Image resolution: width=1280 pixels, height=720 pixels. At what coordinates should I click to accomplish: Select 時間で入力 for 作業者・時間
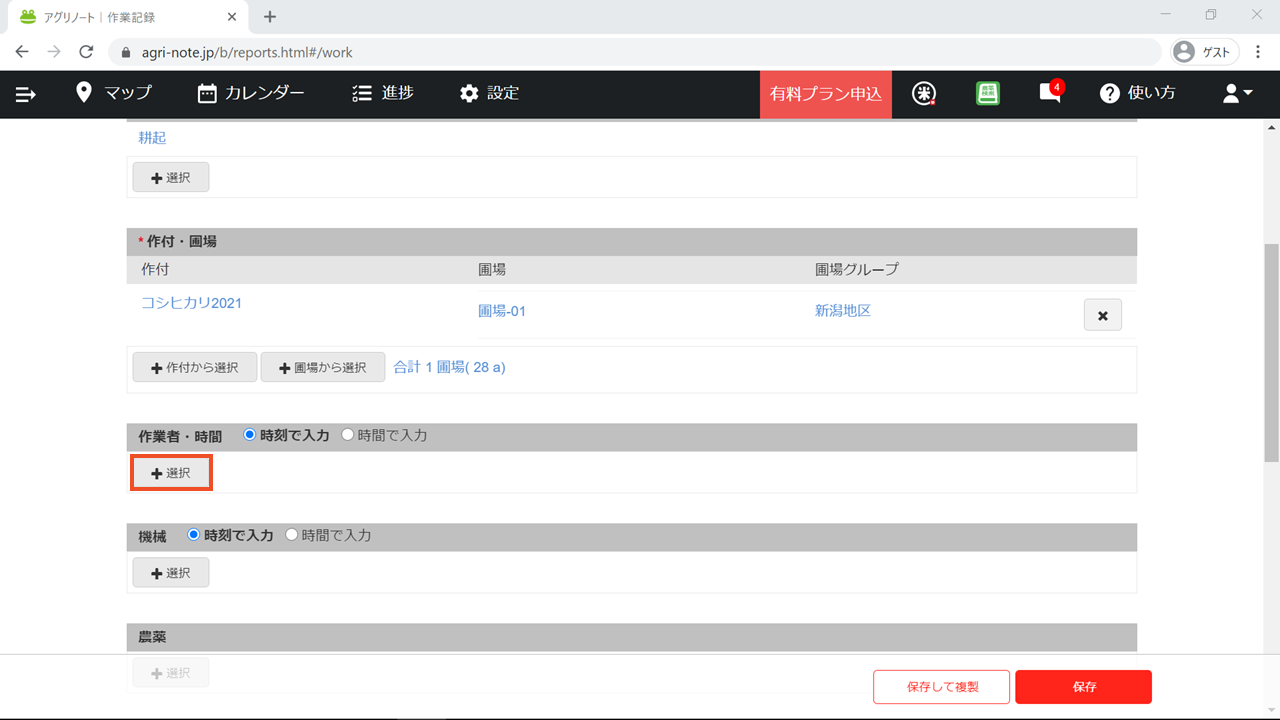pos(348,436)
